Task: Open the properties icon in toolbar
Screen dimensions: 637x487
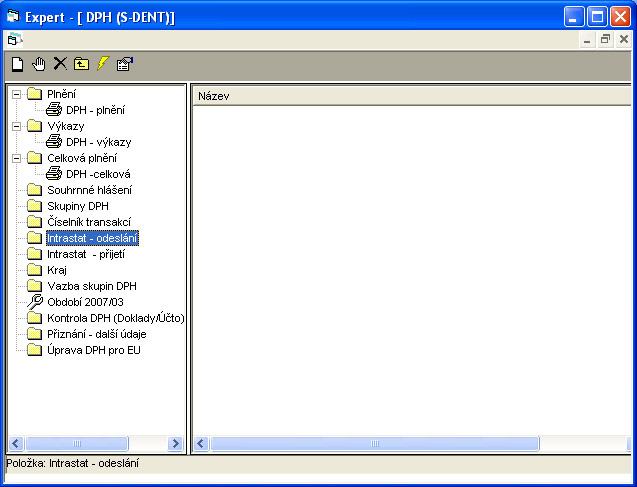Action: coord(124,64)
